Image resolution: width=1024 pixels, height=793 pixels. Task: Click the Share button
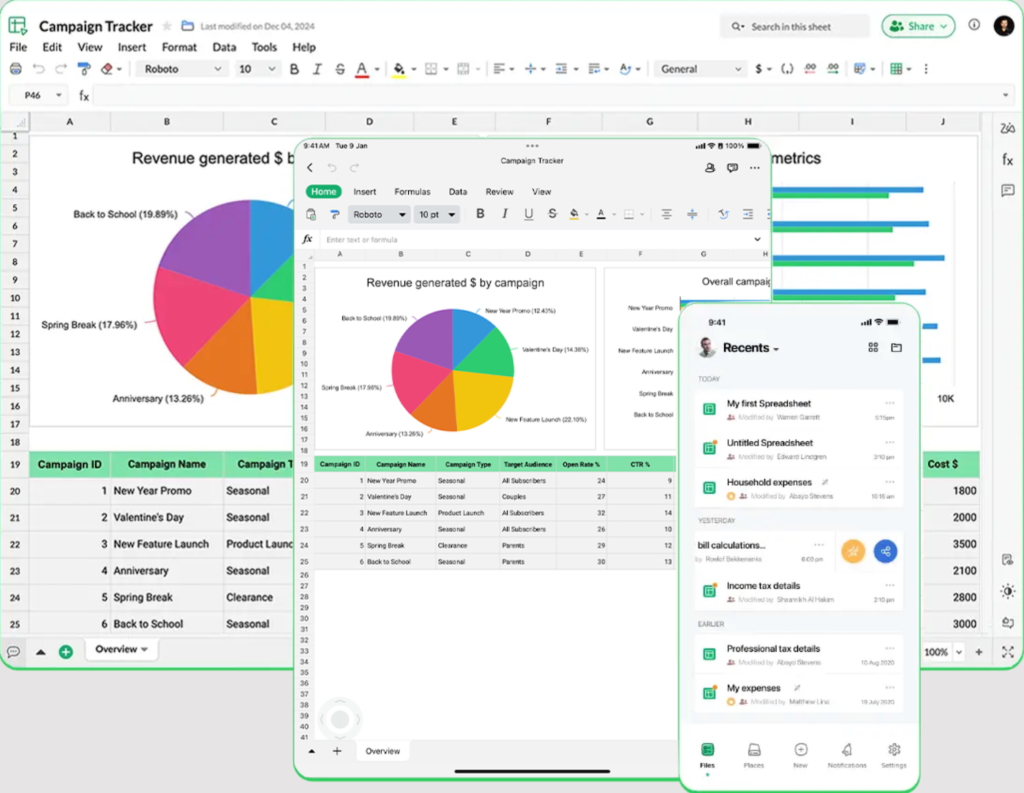point(917,26)
